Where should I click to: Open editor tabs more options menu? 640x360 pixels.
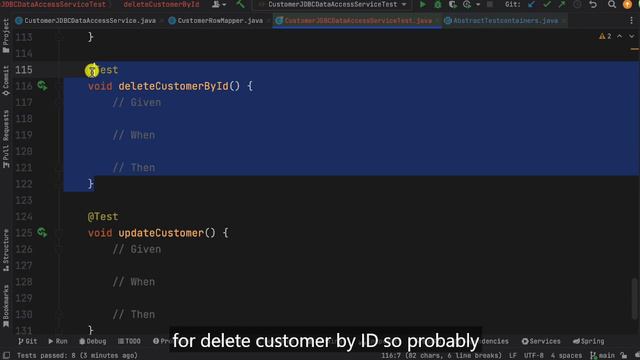tap(631, 20)
